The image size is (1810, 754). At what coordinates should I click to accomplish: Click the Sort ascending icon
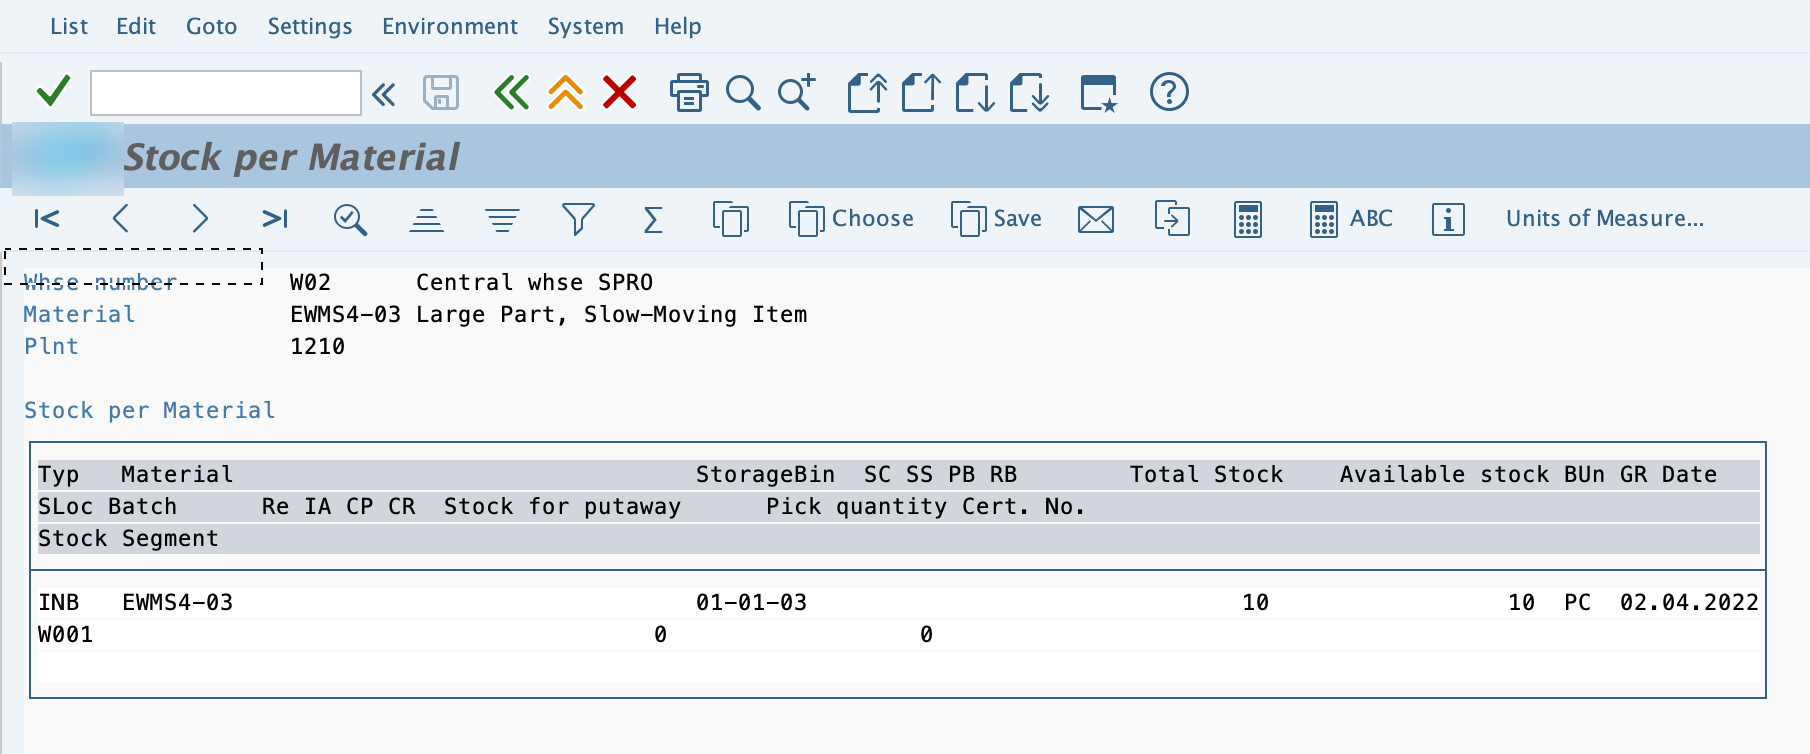pyautogui.click(x=427, y=219)
